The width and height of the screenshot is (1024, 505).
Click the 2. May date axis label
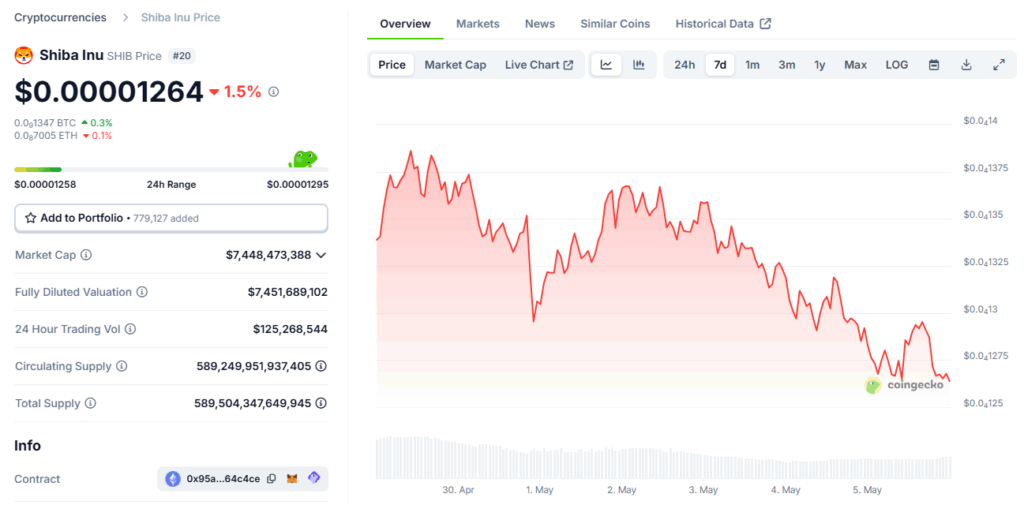[621, 490]
